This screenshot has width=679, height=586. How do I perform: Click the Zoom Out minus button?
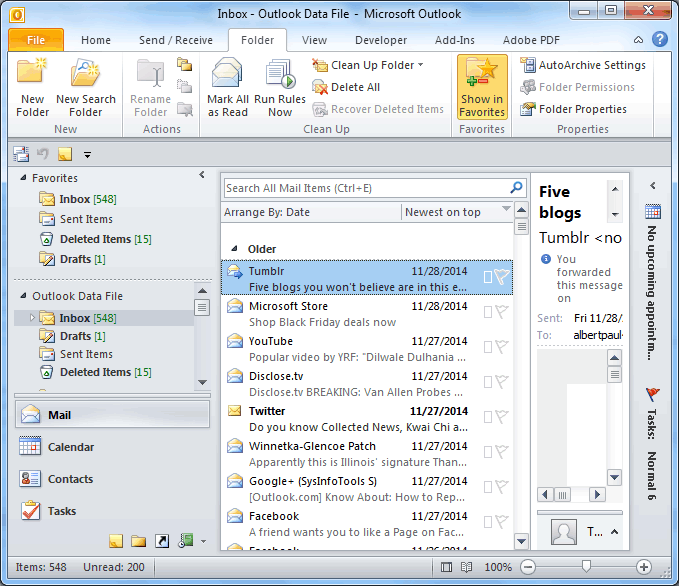[528, 567]
